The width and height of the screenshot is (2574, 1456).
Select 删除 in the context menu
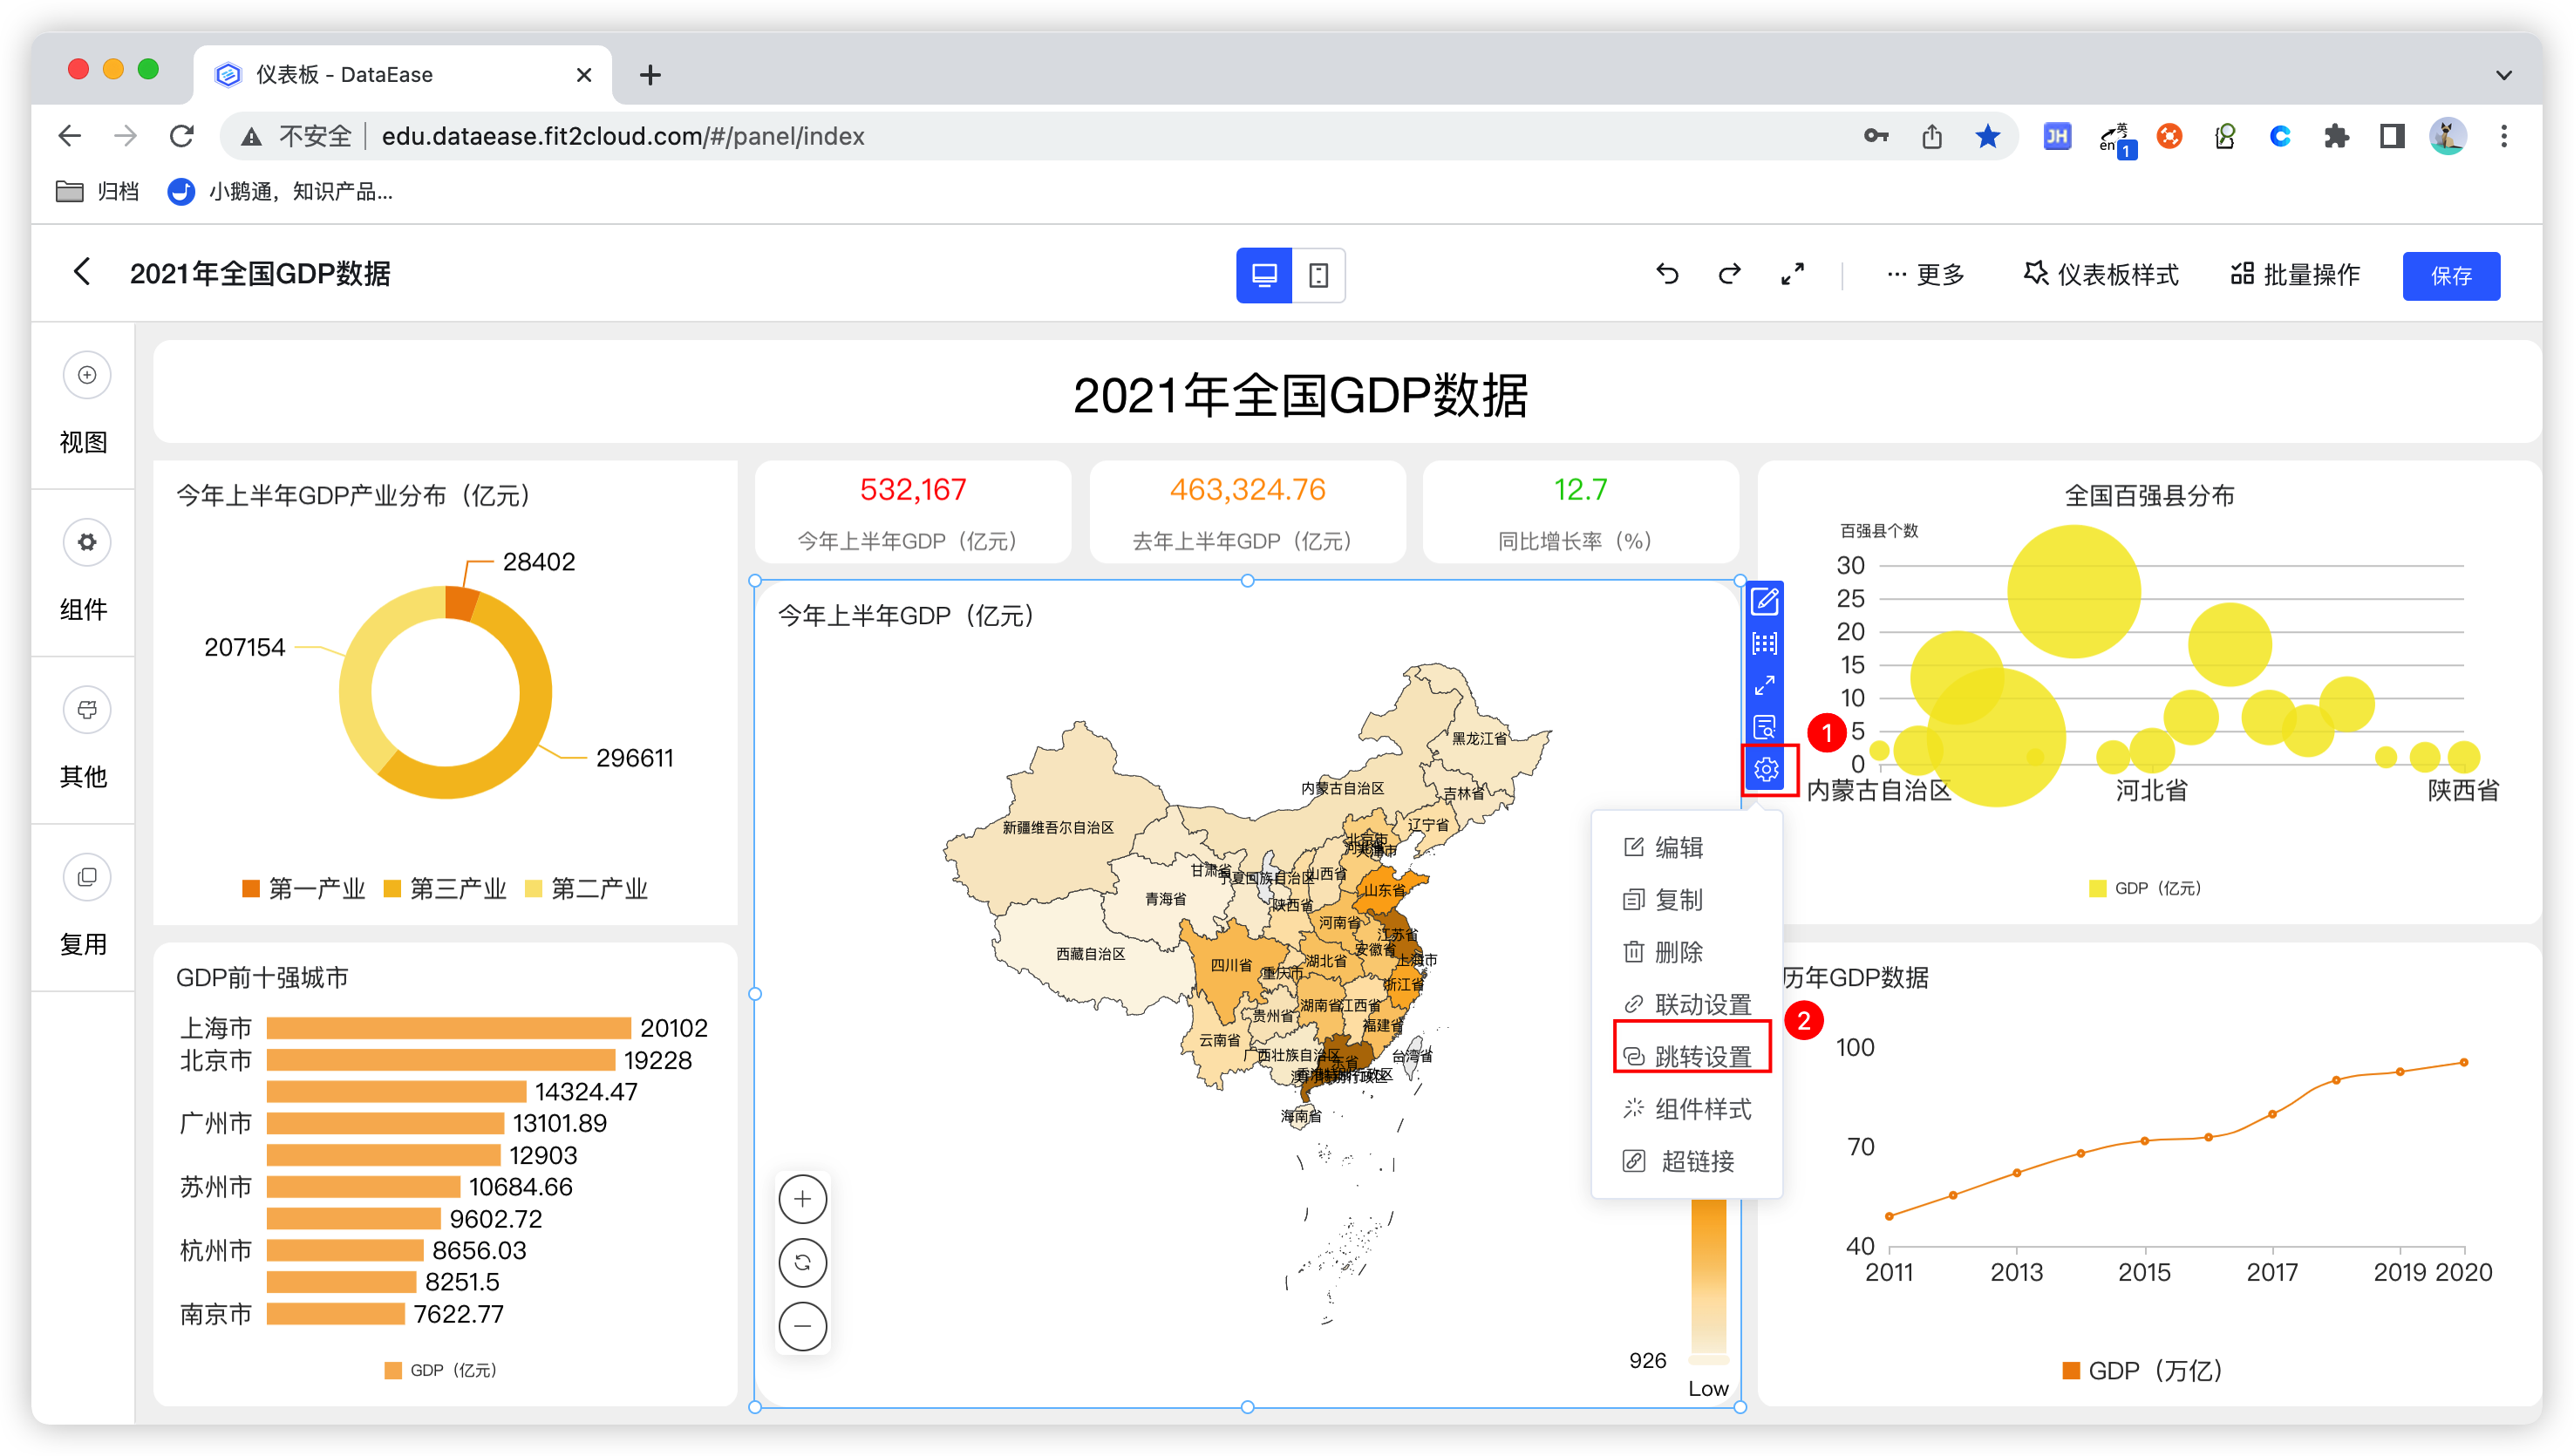point(1686,951)
